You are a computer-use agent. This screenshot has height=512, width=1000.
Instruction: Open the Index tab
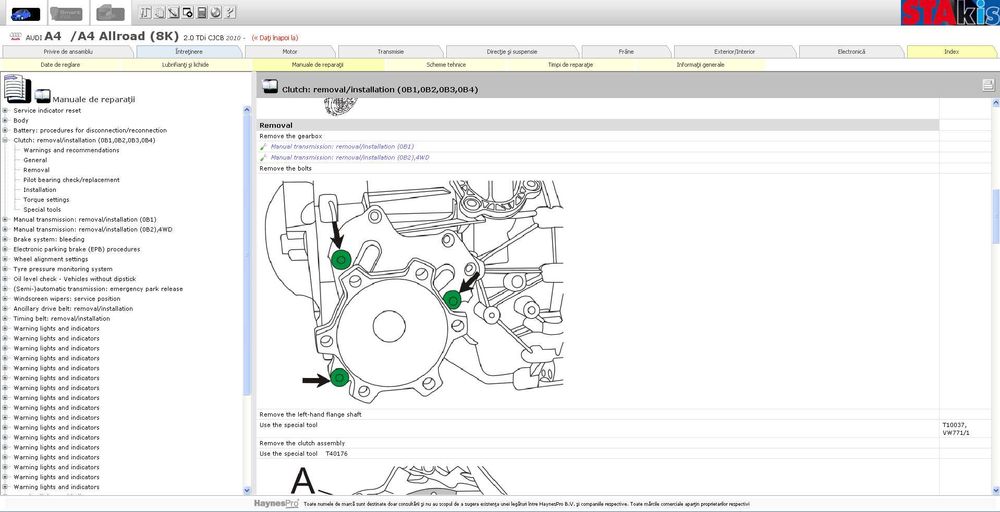tap(952, 52)
